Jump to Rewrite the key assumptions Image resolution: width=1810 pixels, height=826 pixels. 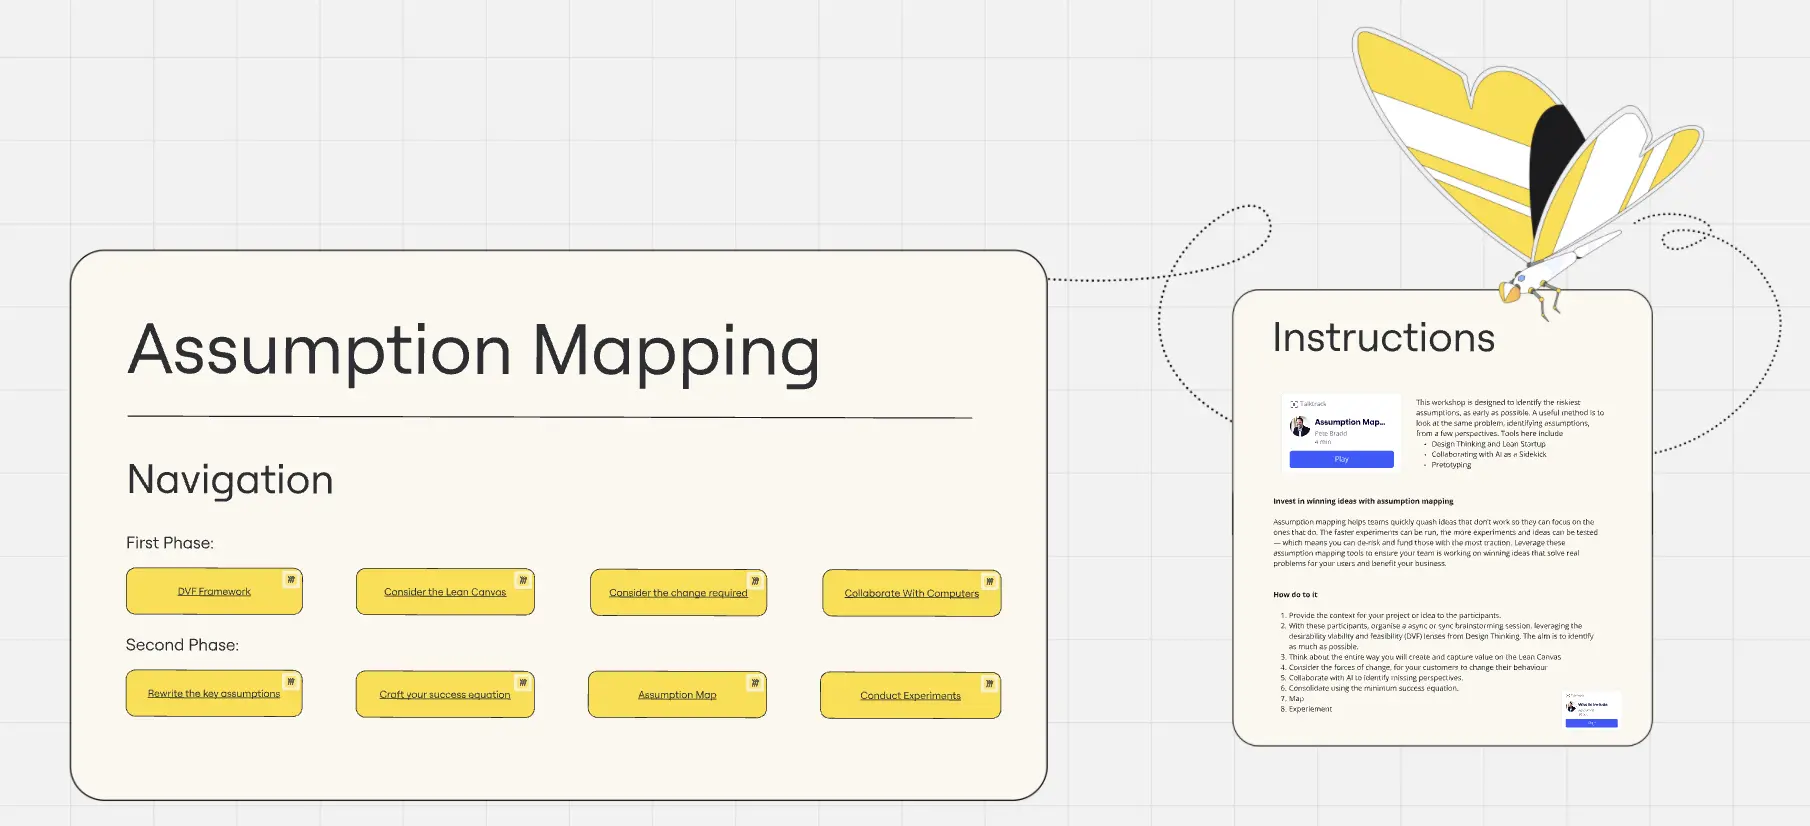(x=214, y=693)
